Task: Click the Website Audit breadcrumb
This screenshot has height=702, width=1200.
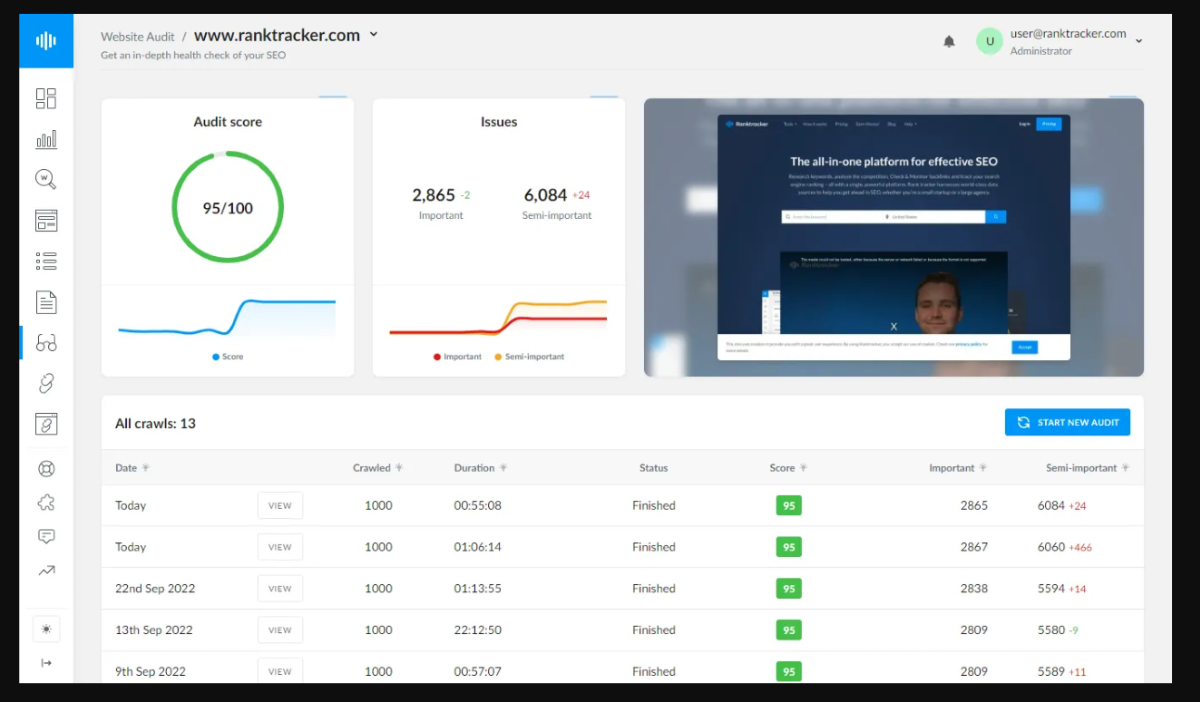Action: click(x=138, y=36)
